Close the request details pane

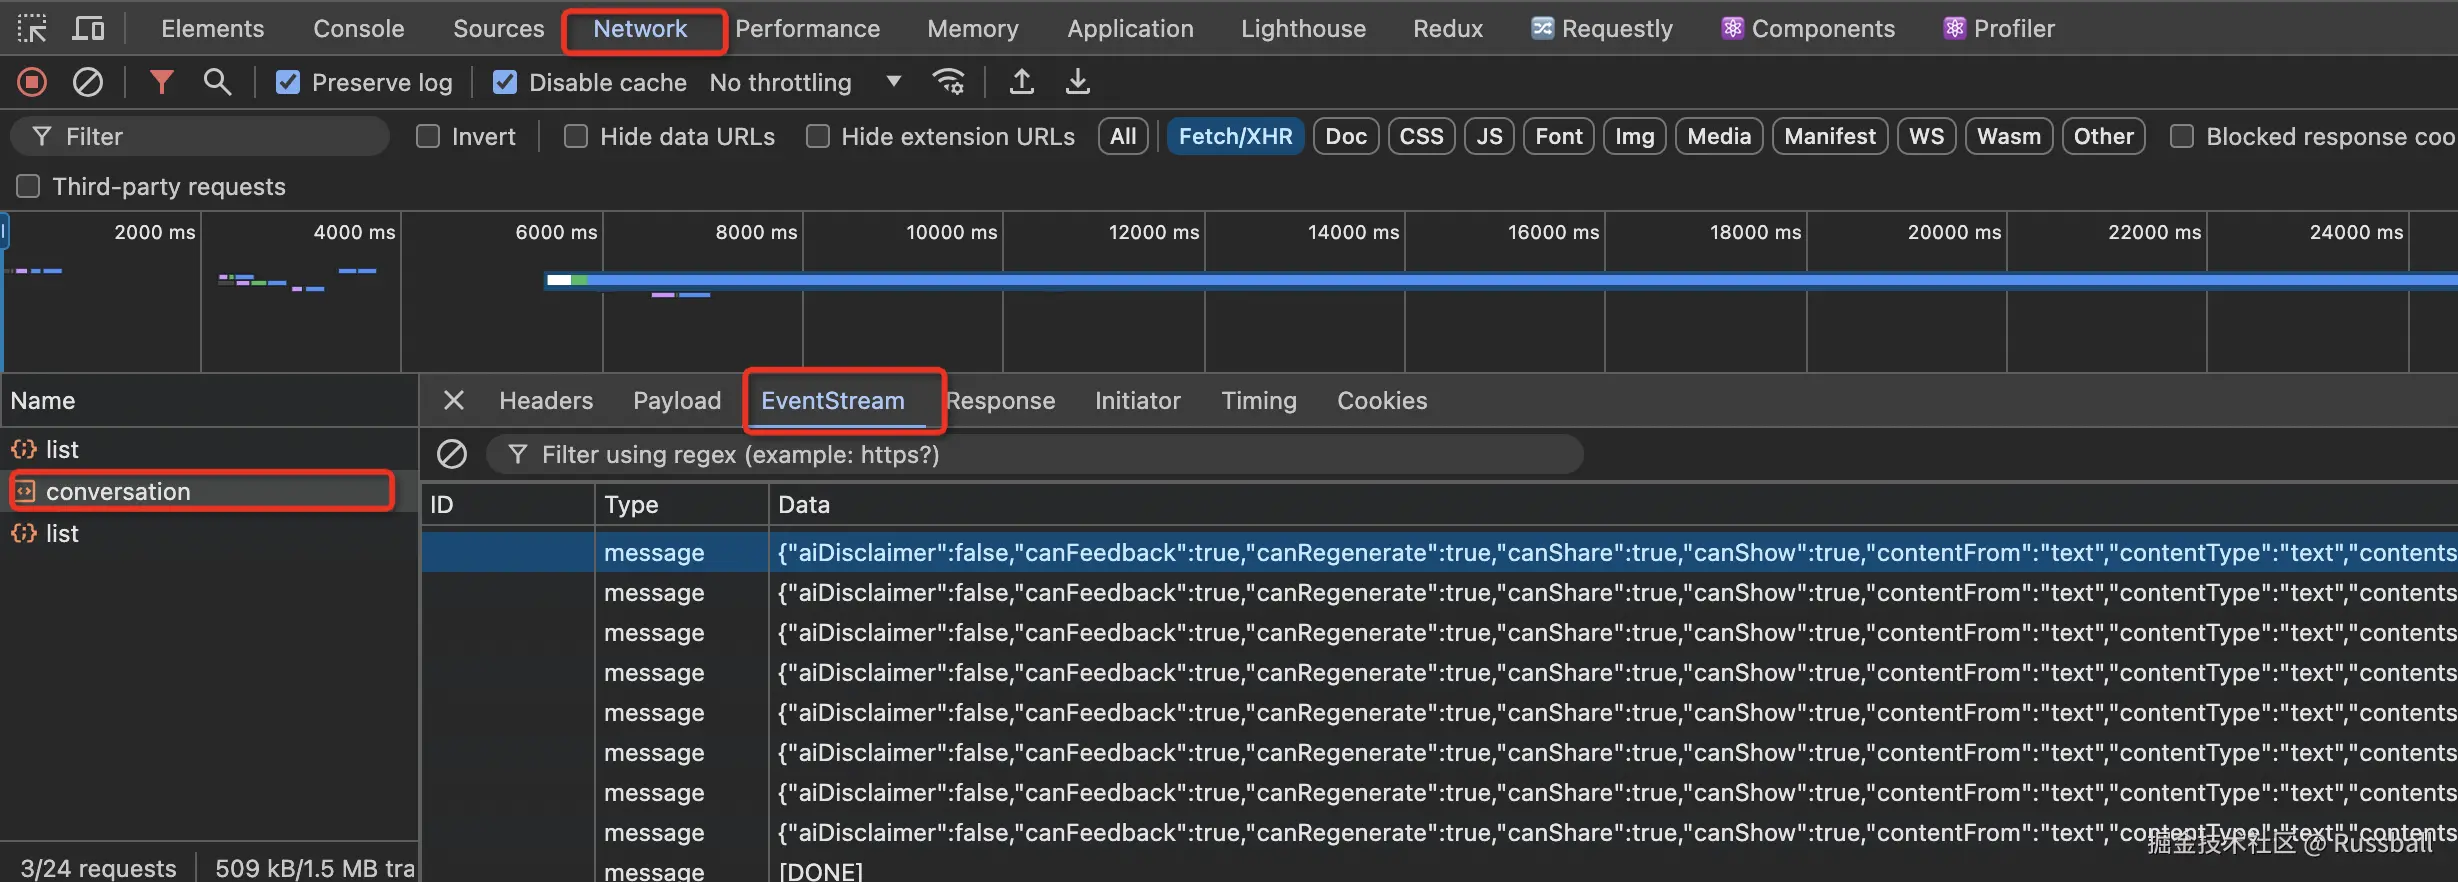tap(453, 401)
